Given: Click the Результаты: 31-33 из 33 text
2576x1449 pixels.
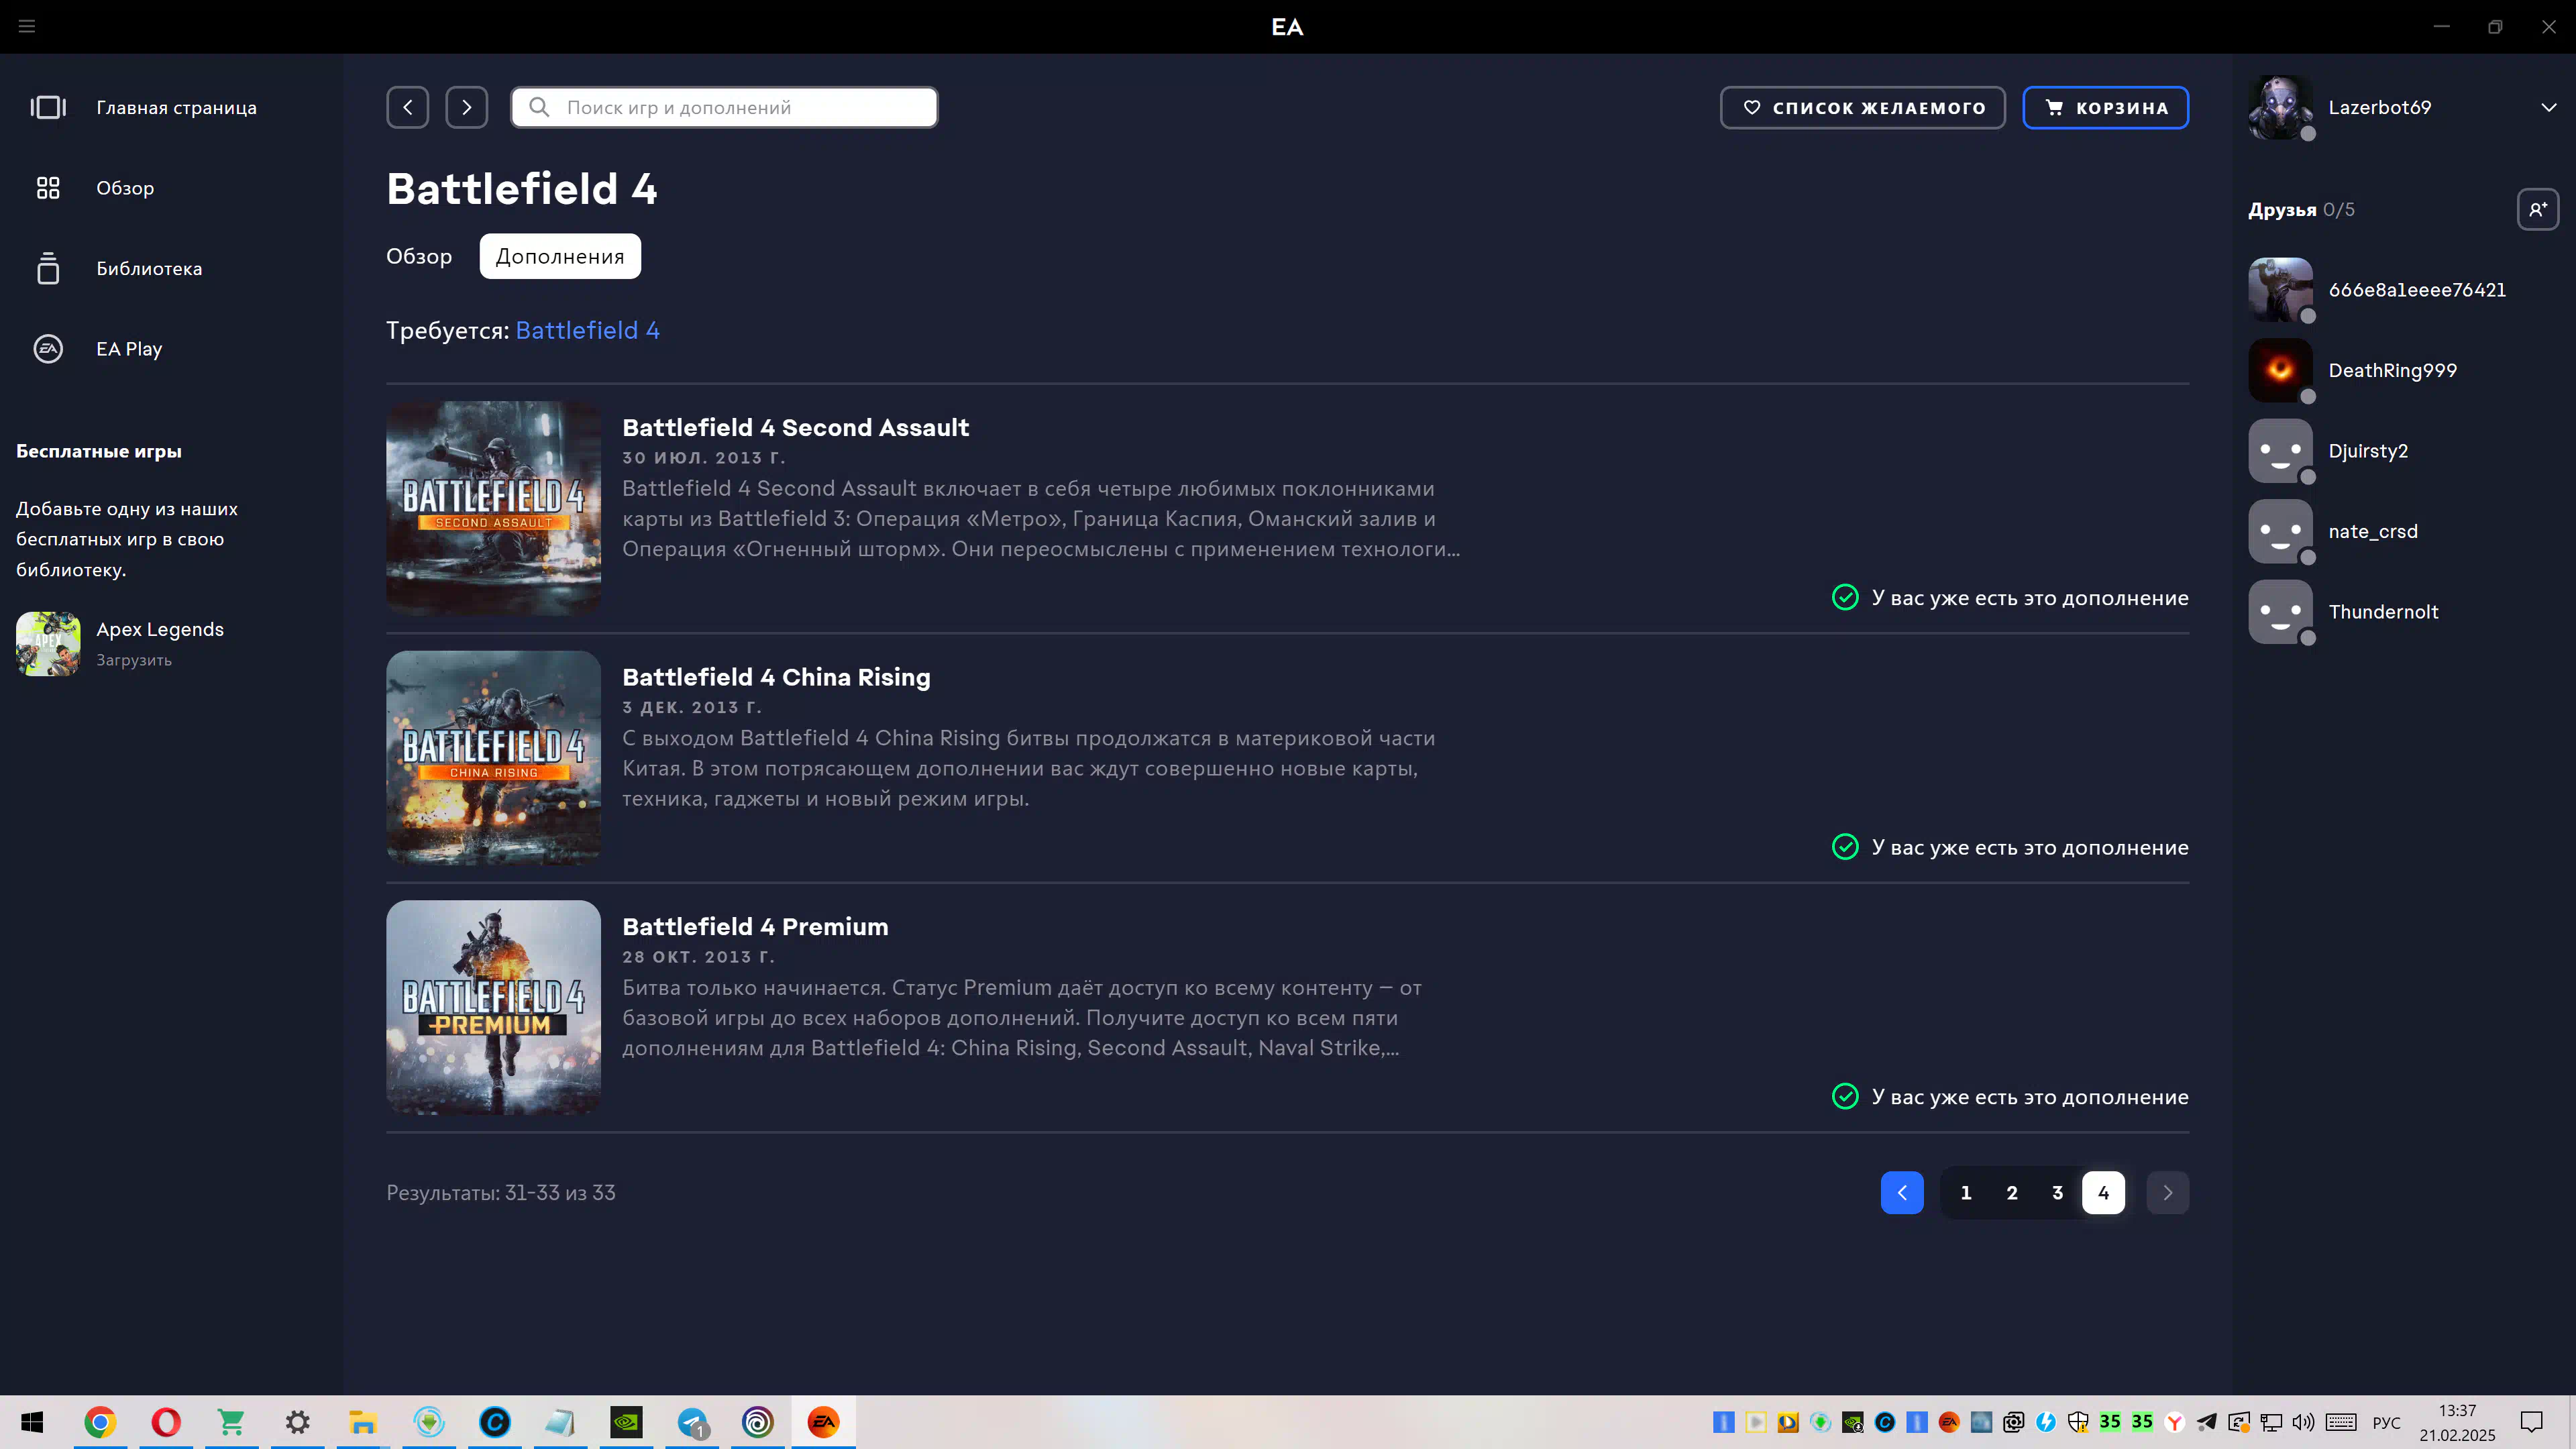Looking at the screenshot, I should coord(501,1192).
